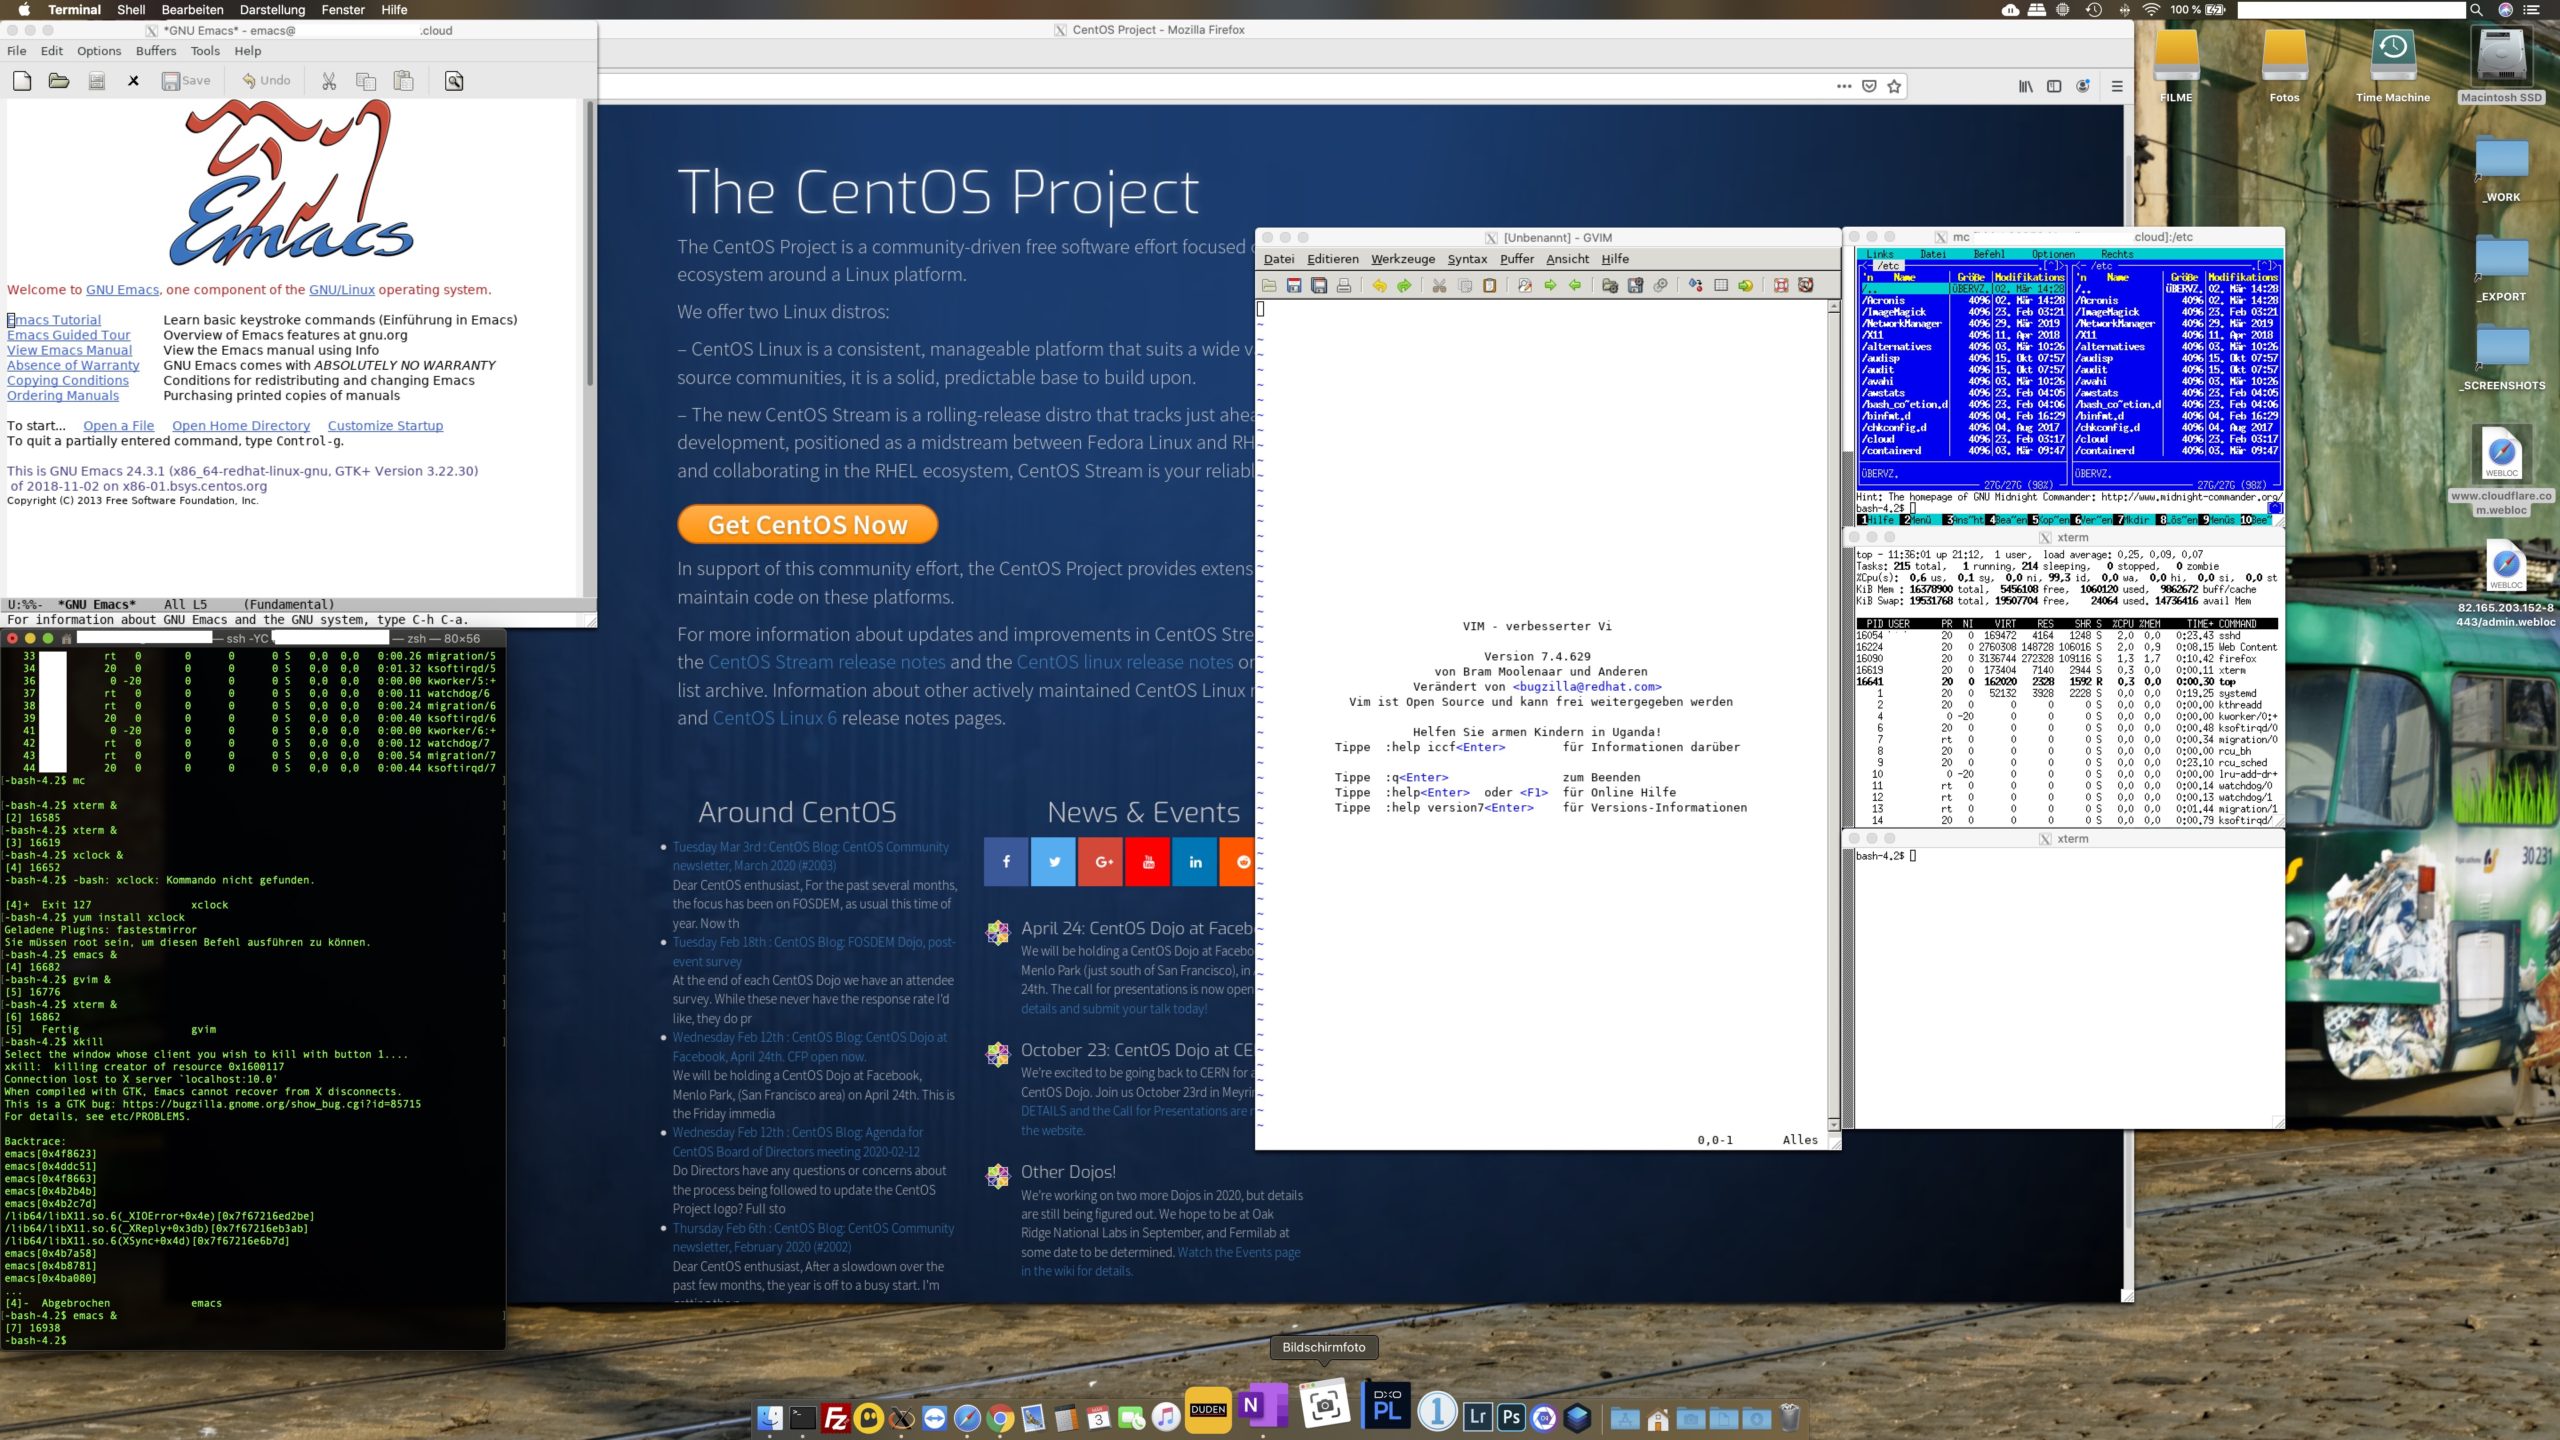2560x1440 pixels.
Task: Open the Time Machine drive on desktop
Action: coord(2392,65)
